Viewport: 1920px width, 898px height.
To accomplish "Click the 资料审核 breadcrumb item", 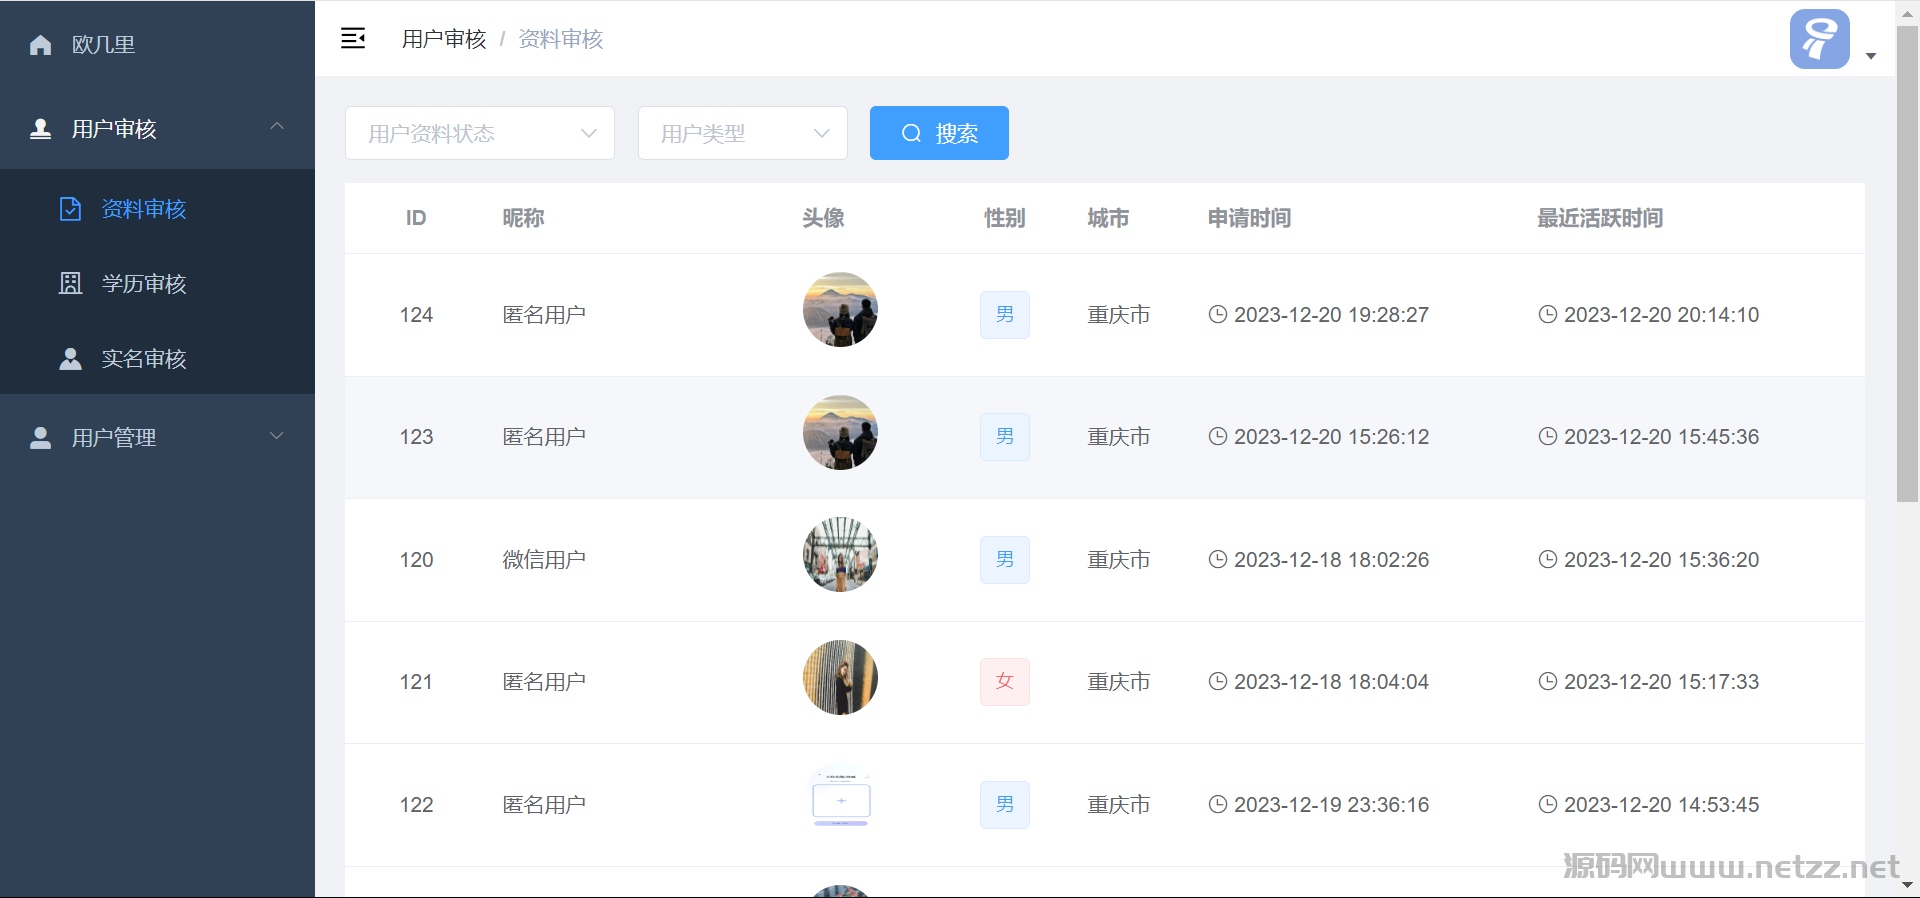I will [x=561, y=39].
